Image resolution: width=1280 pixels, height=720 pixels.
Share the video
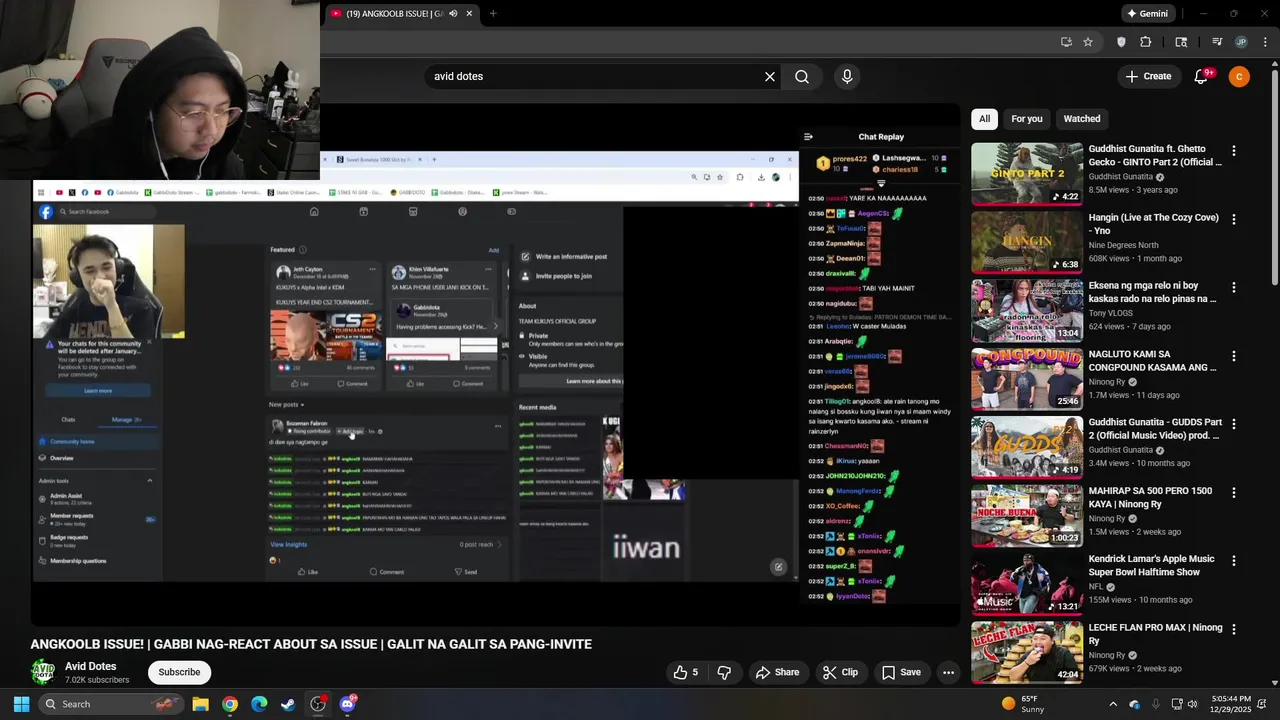777,672
